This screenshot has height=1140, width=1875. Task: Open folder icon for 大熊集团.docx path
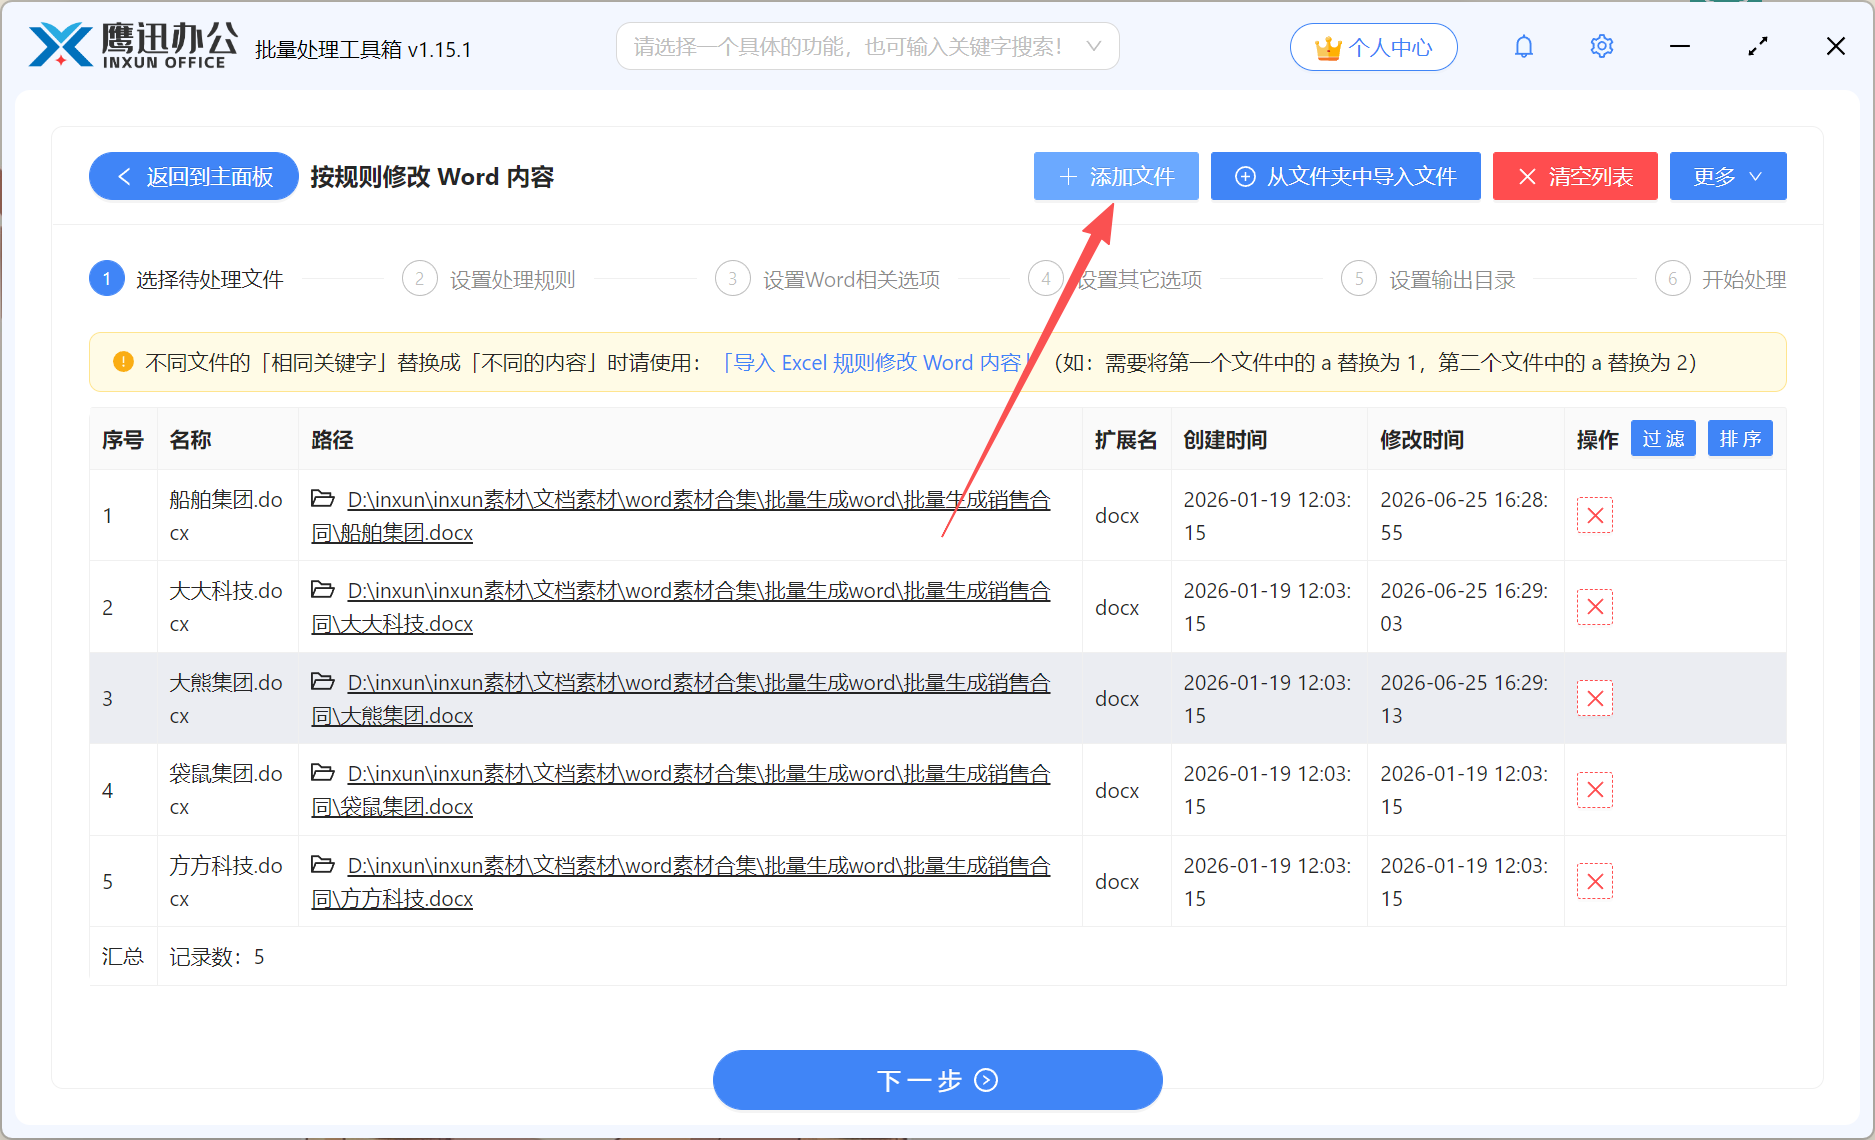coord(323,681)
